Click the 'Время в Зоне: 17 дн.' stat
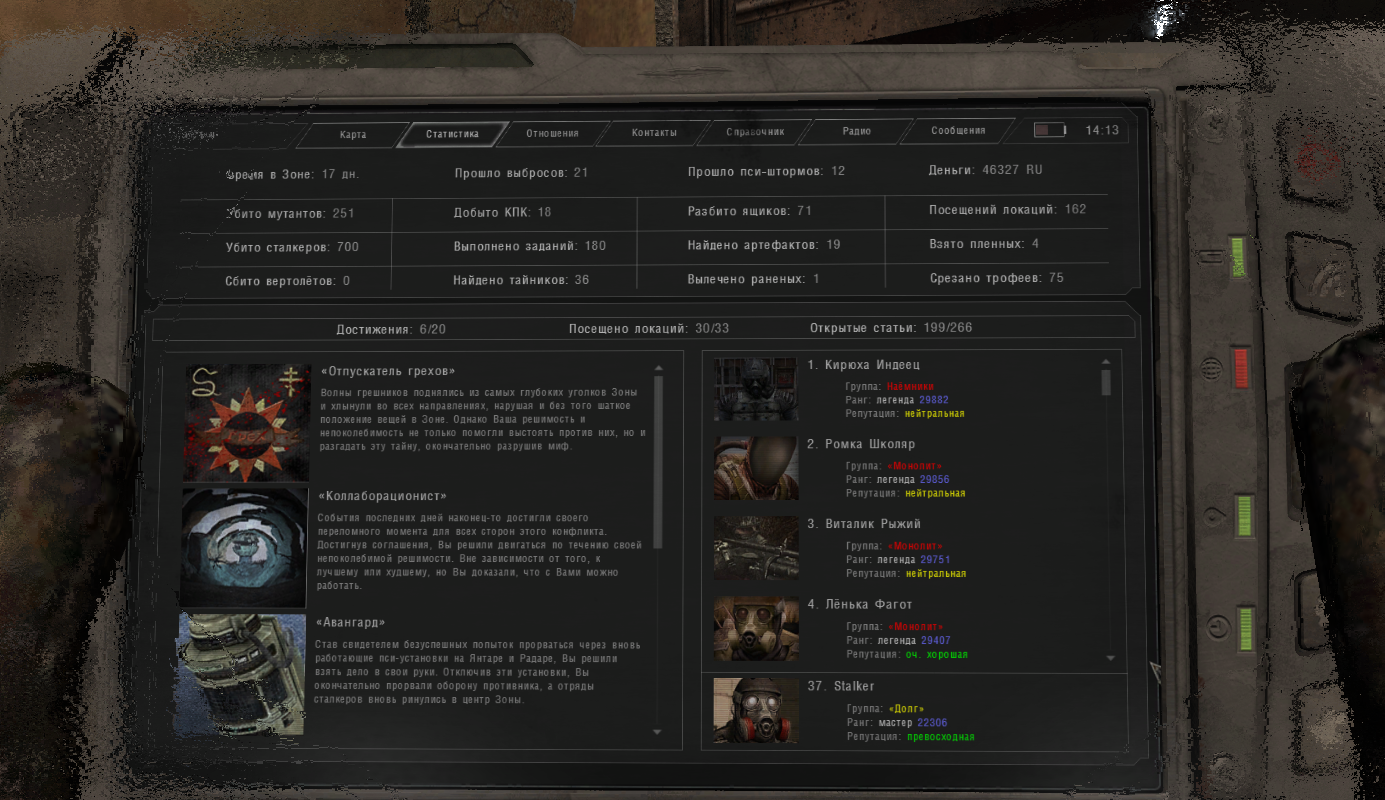The width and height of the screenshot is (1385, 800). tap(292, 174)
